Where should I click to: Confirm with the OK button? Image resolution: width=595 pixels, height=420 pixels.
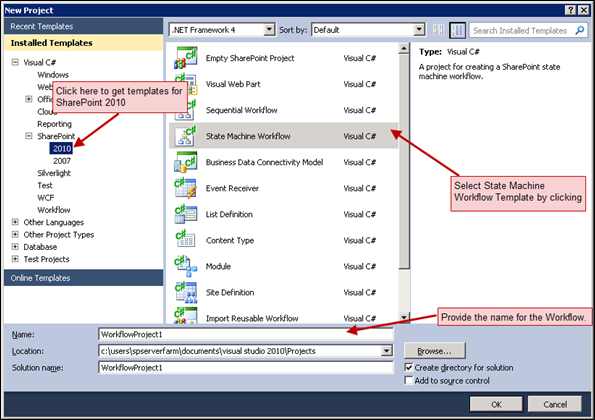pyautogui.click(x=496, y=404)
